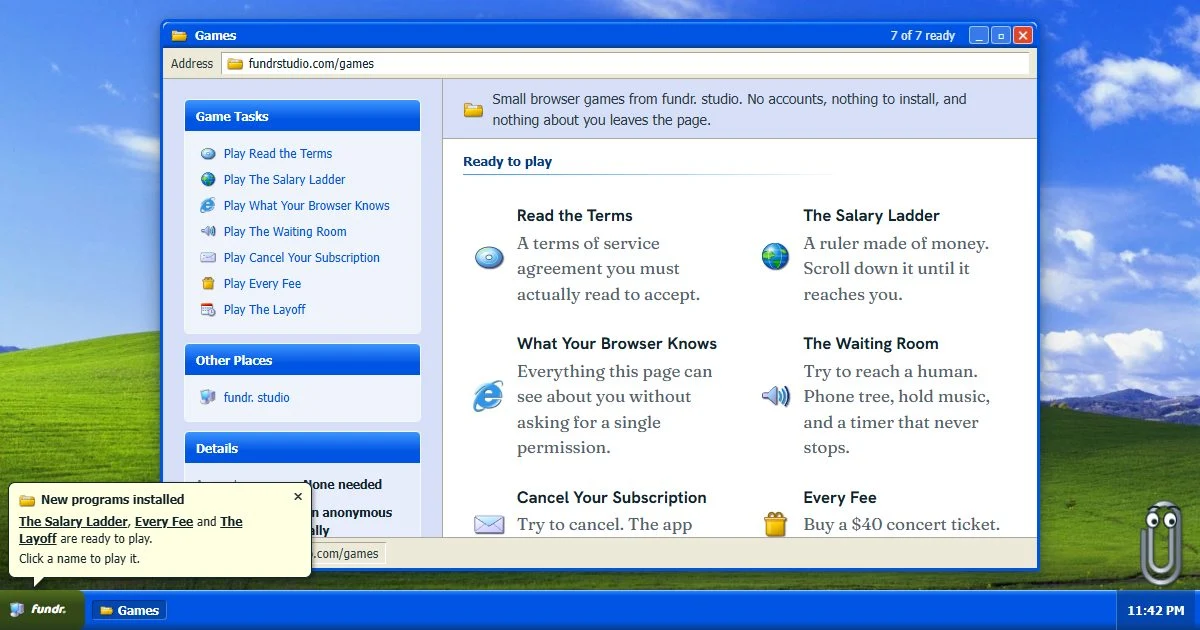Collapse the Game Tasks panel header
This screenshot has height=630, width=1200.
point(302,116)
